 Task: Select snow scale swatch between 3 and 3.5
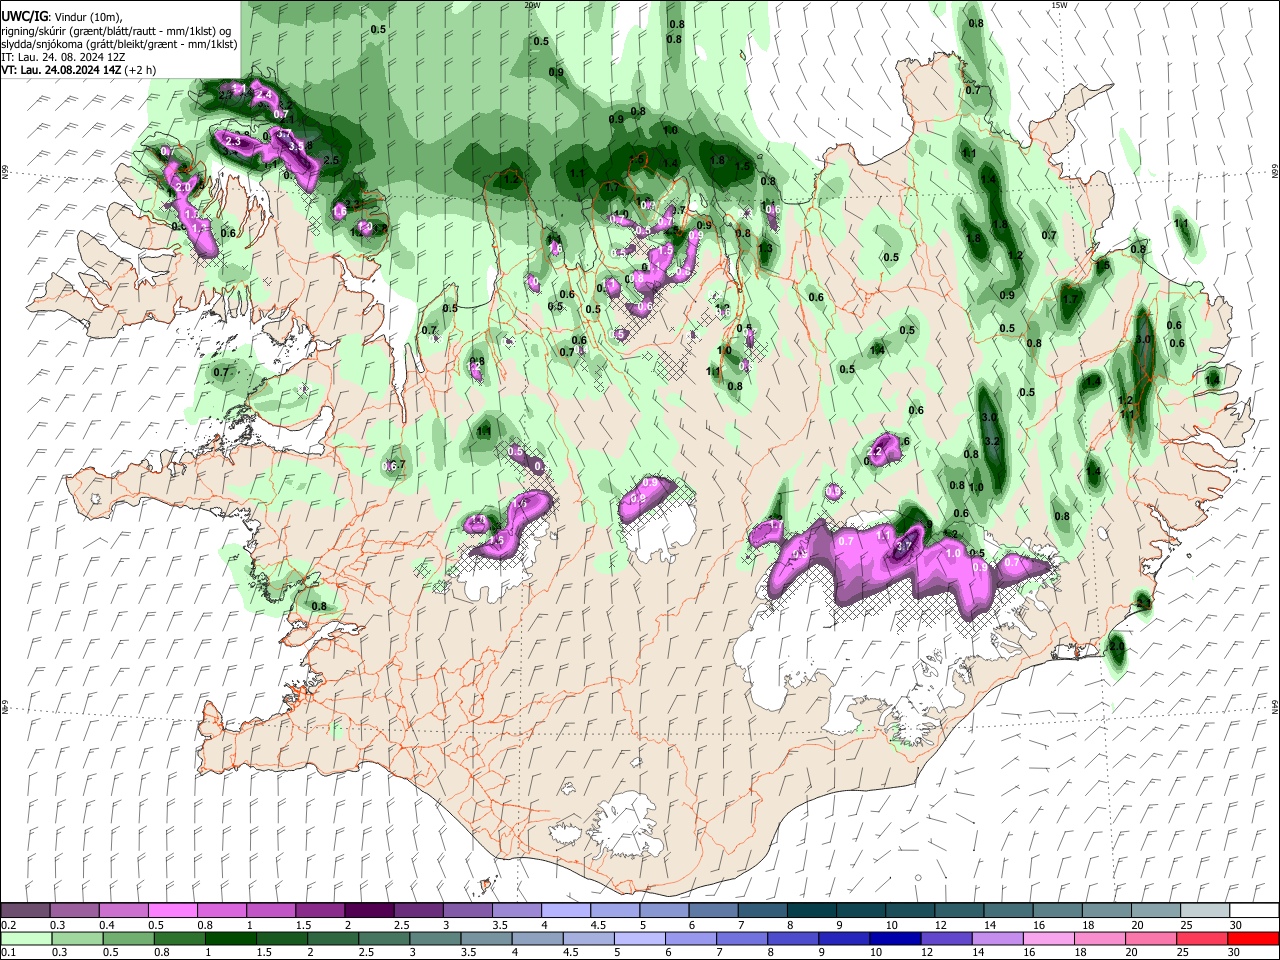tap(466, 911)
